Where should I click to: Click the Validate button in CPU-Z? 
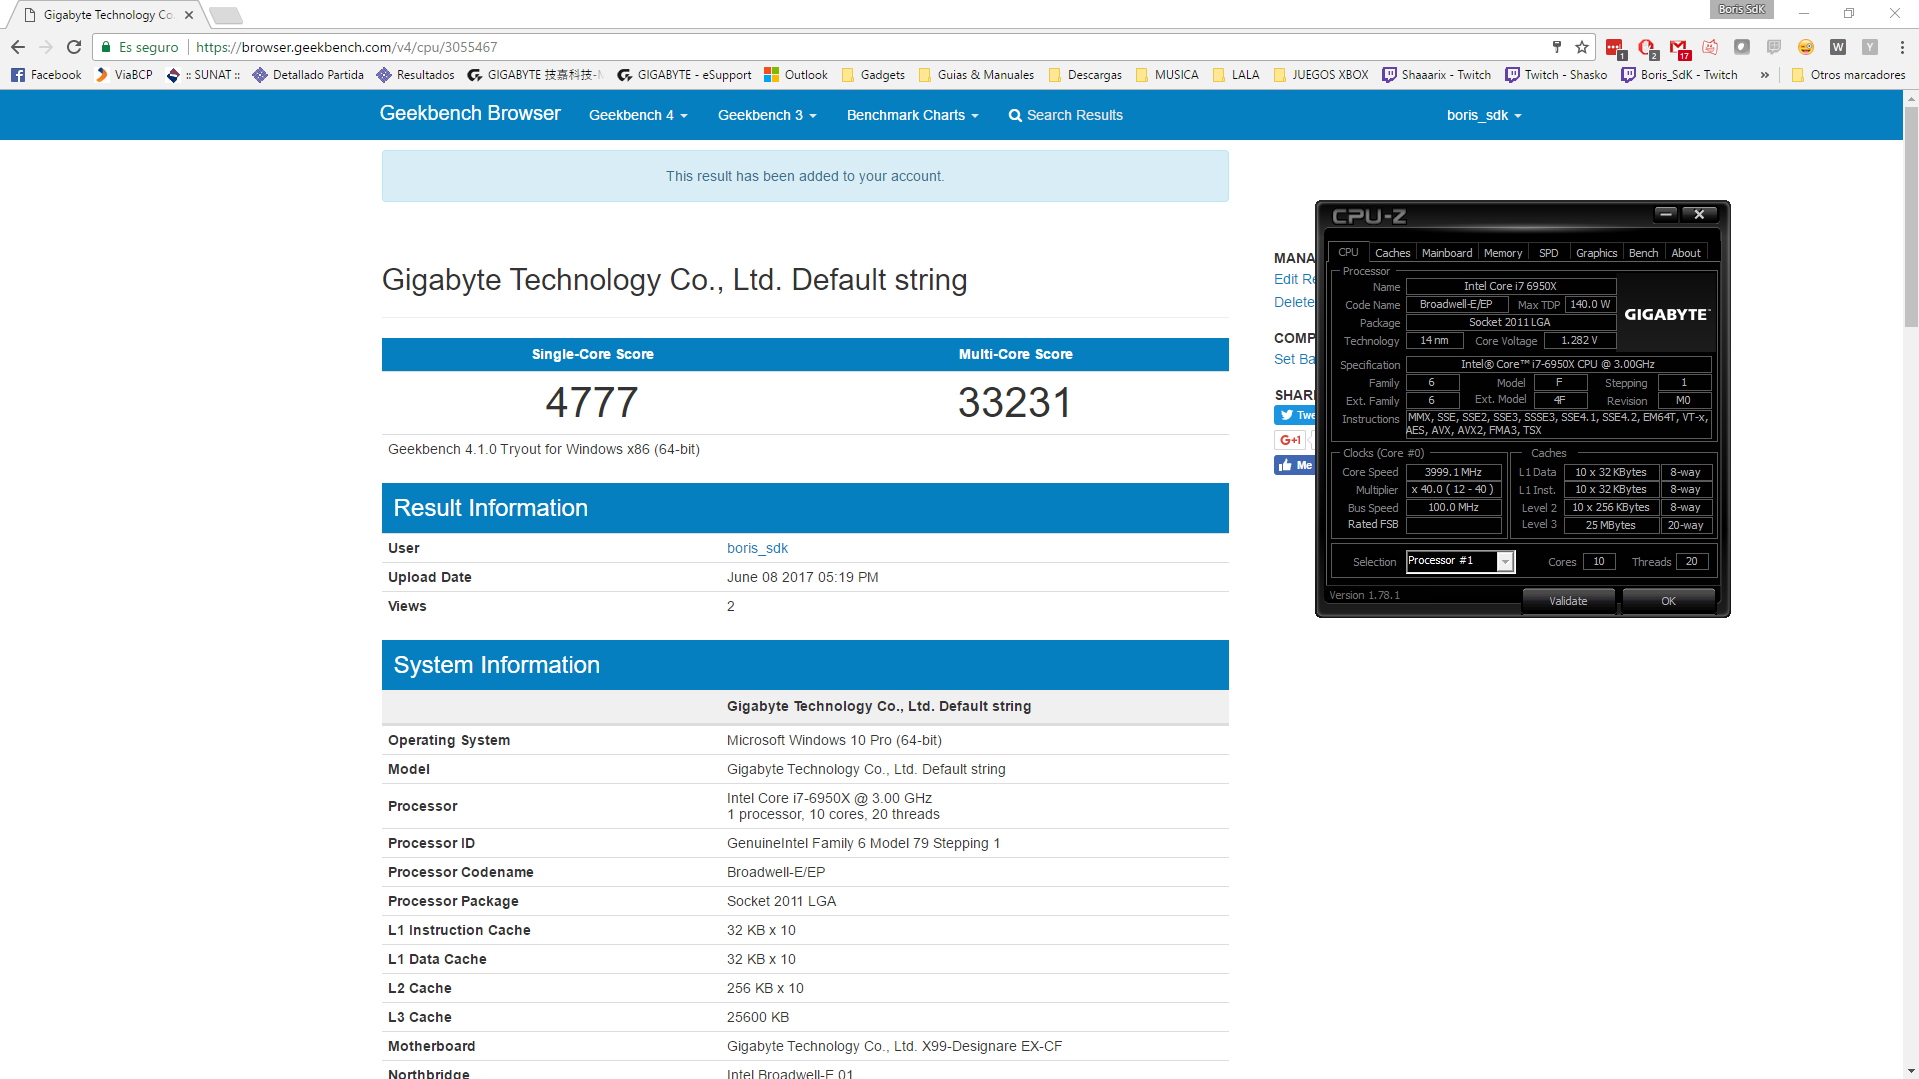click(1568, 601)
